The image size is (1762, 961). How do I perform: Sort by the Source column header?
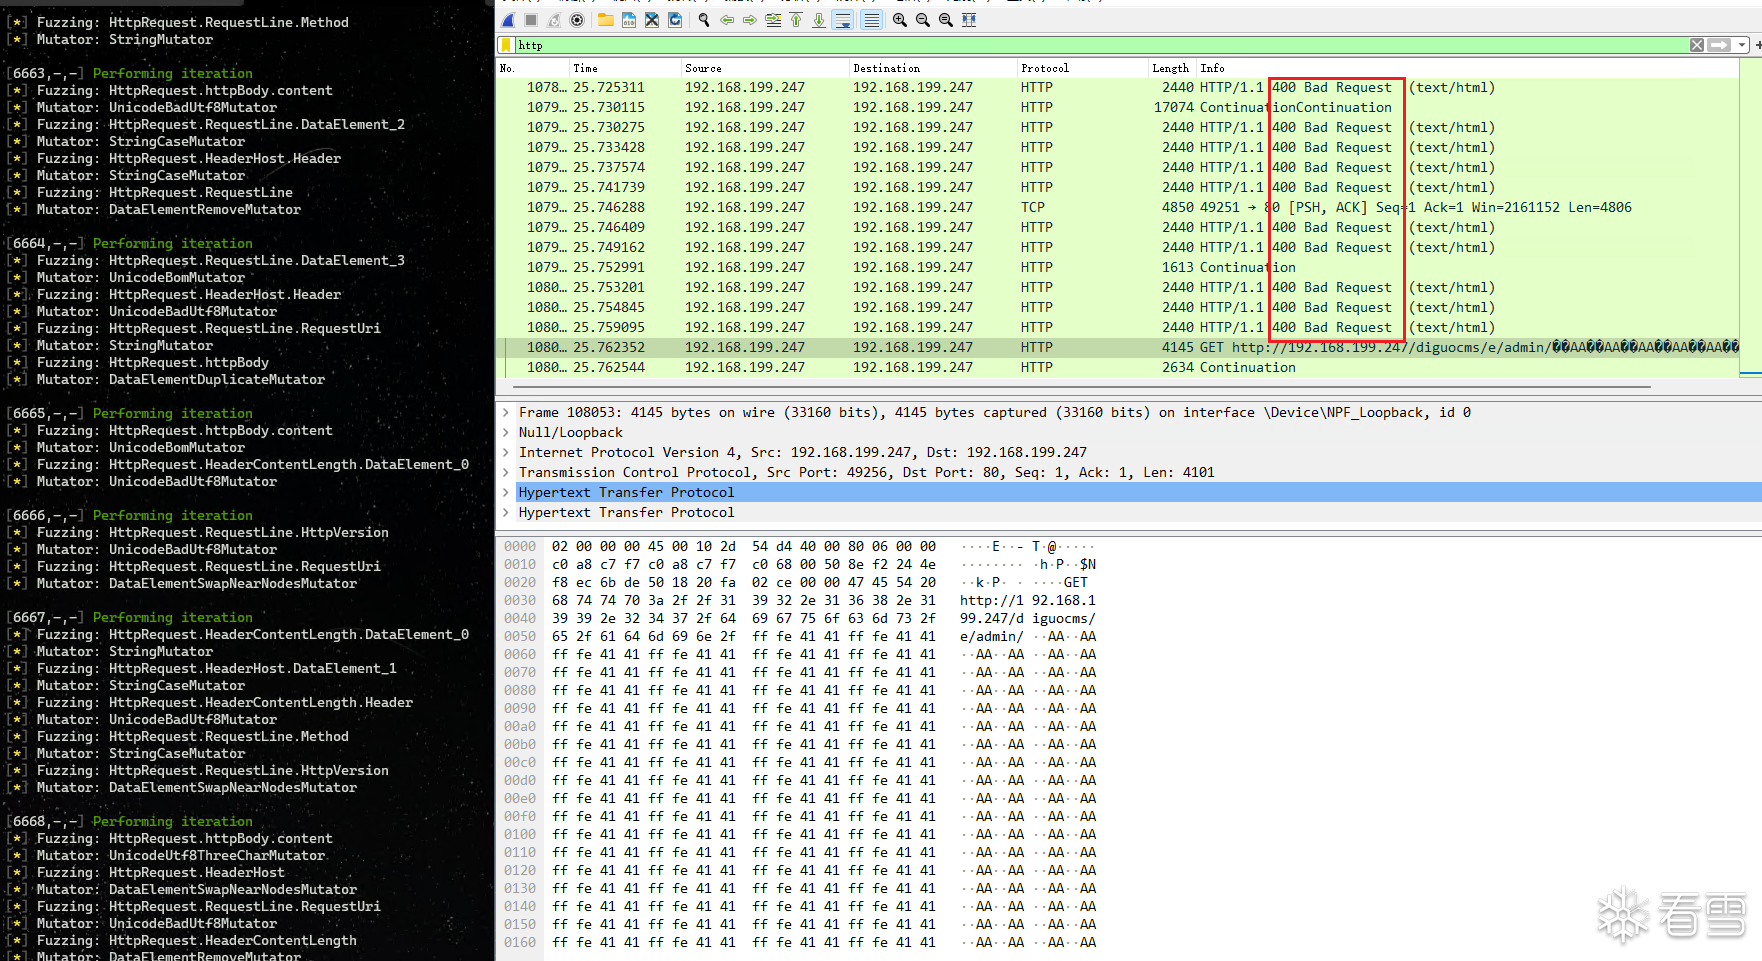[765, 68]
